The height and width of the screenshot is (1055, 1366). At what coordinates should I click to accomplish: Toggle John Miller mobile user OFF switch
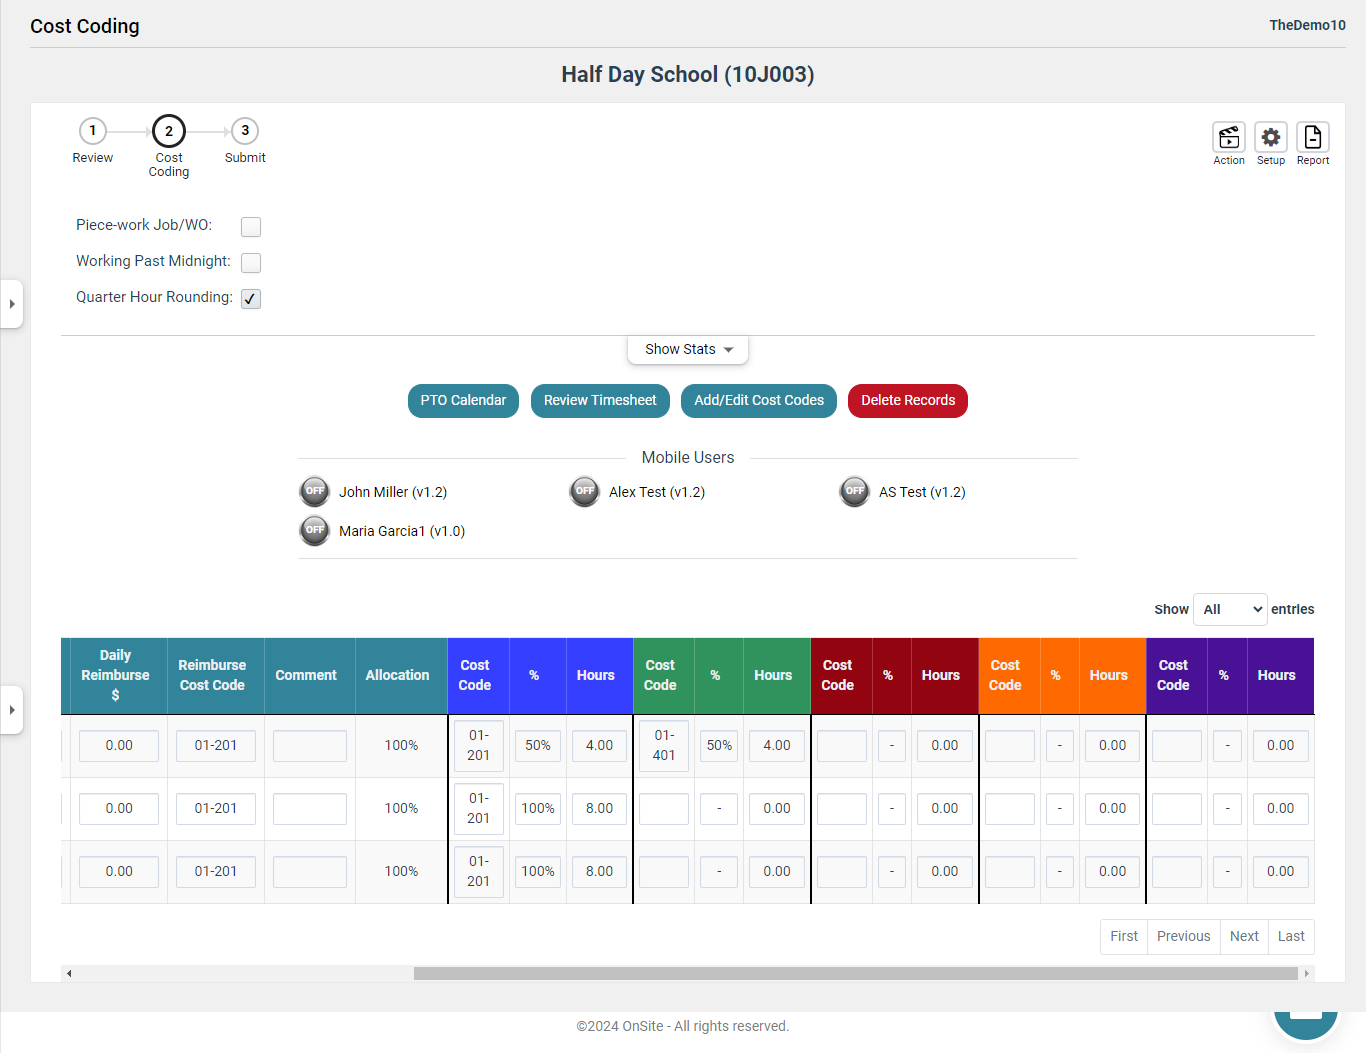pos(315,492)
